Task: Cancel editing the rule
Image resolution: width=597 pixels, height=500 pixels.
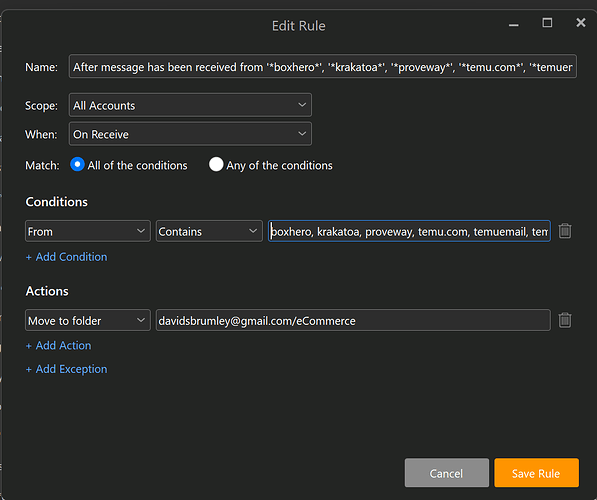Action: [446, 473]
